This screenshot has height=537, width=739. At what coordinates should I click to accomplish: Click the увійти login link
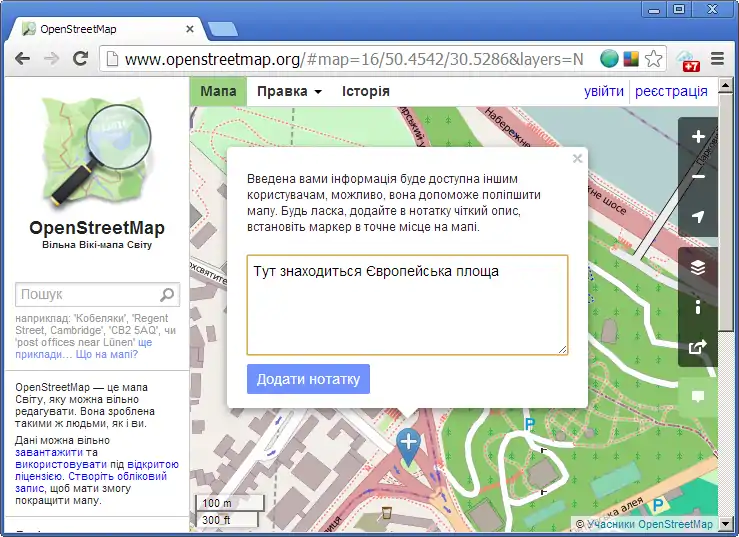pos(603,91)
